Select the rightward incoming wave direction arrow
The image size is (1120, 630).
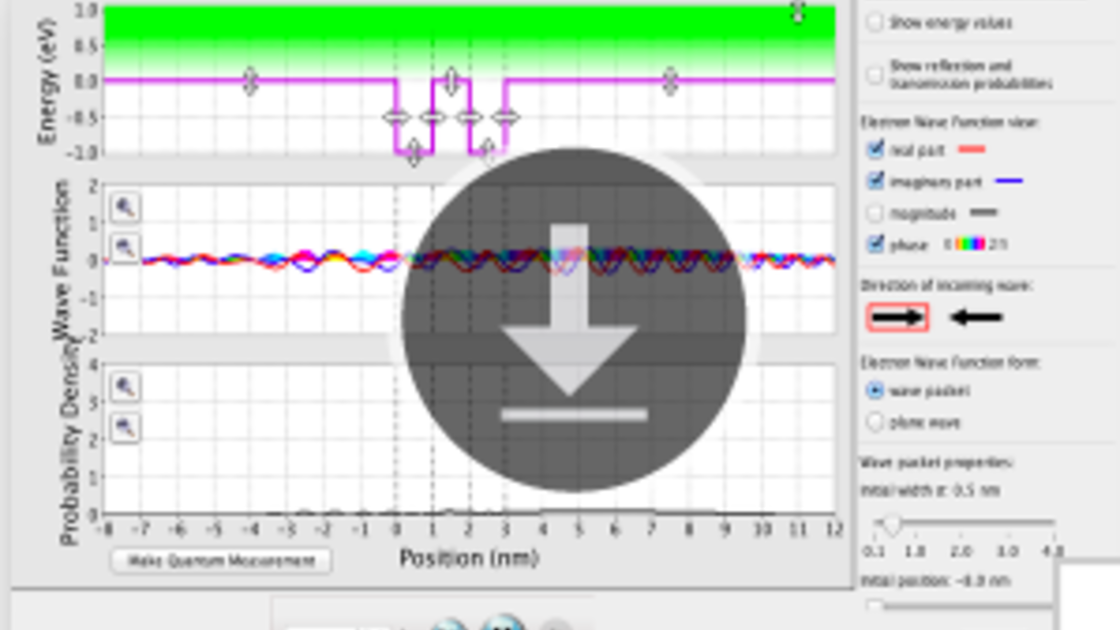[897, 317]
